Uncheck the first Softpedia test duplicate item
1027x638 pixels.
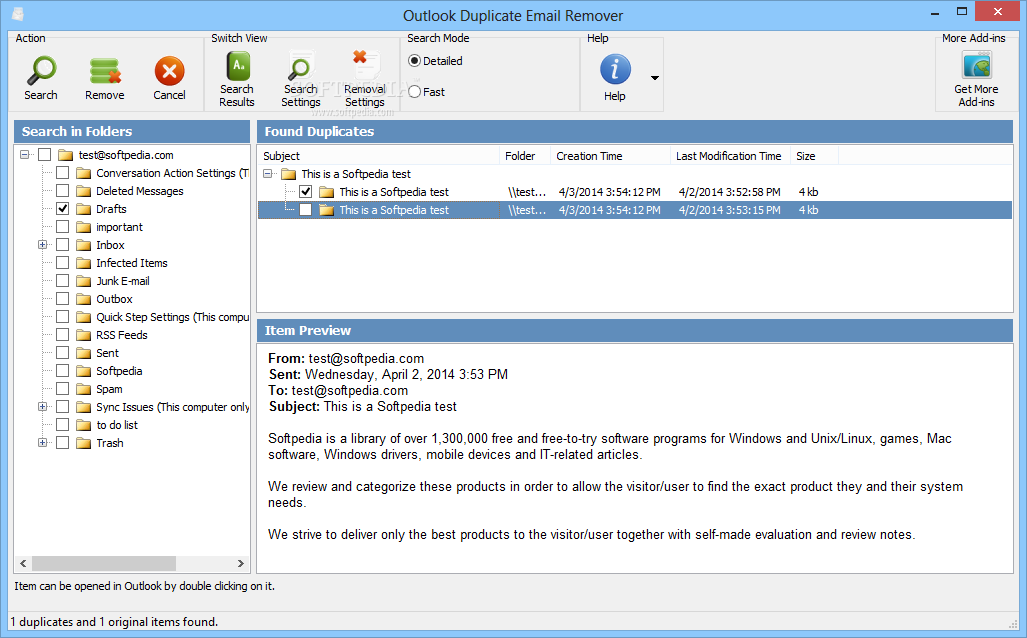[x=305, y=192]
